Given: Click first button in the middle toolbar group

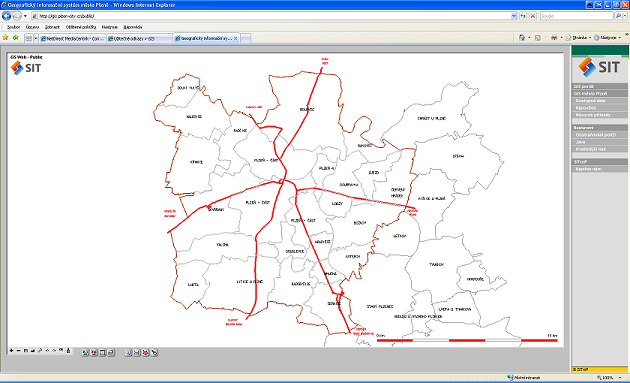Looking at the screenshot, I should coord(85,352).
